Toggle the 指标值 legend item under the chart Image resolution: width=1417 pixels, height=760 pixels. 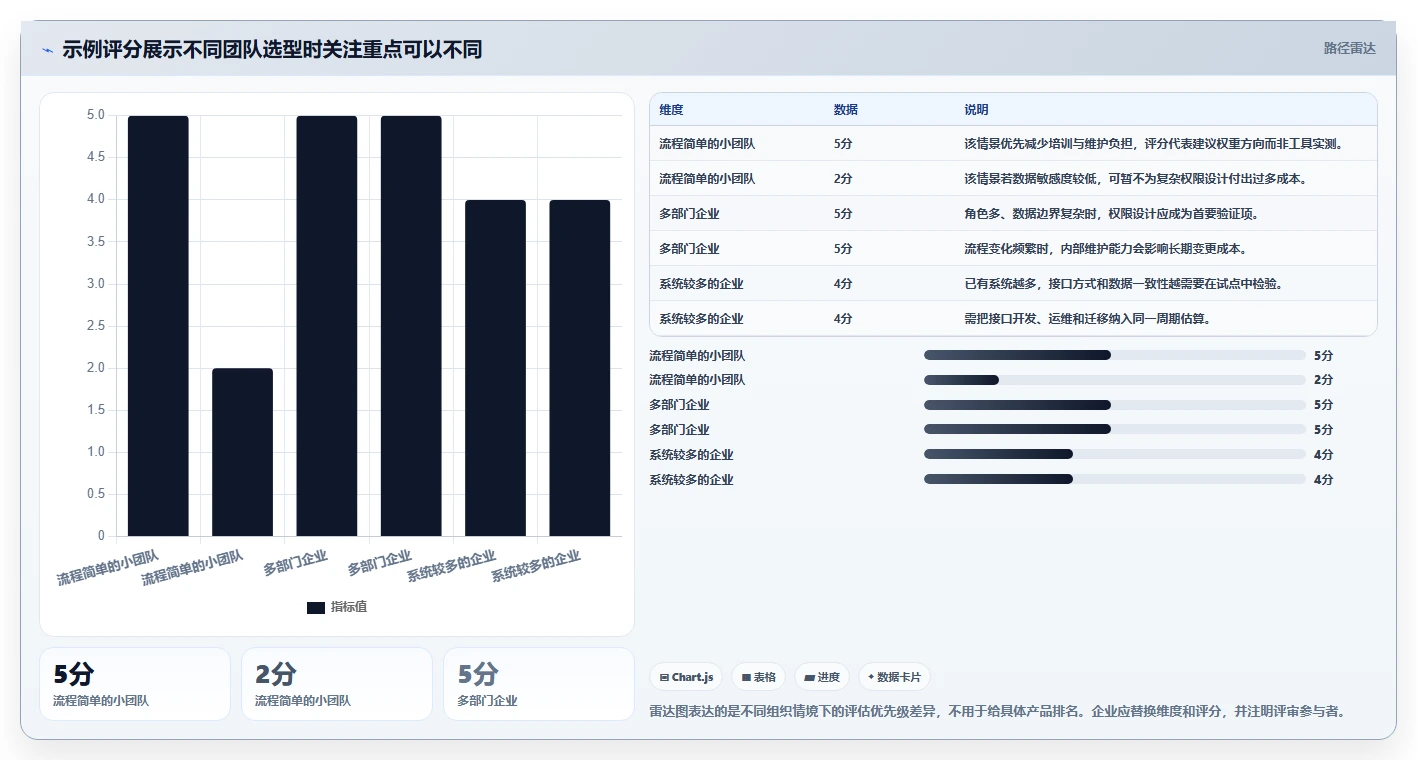click(337, 607)
